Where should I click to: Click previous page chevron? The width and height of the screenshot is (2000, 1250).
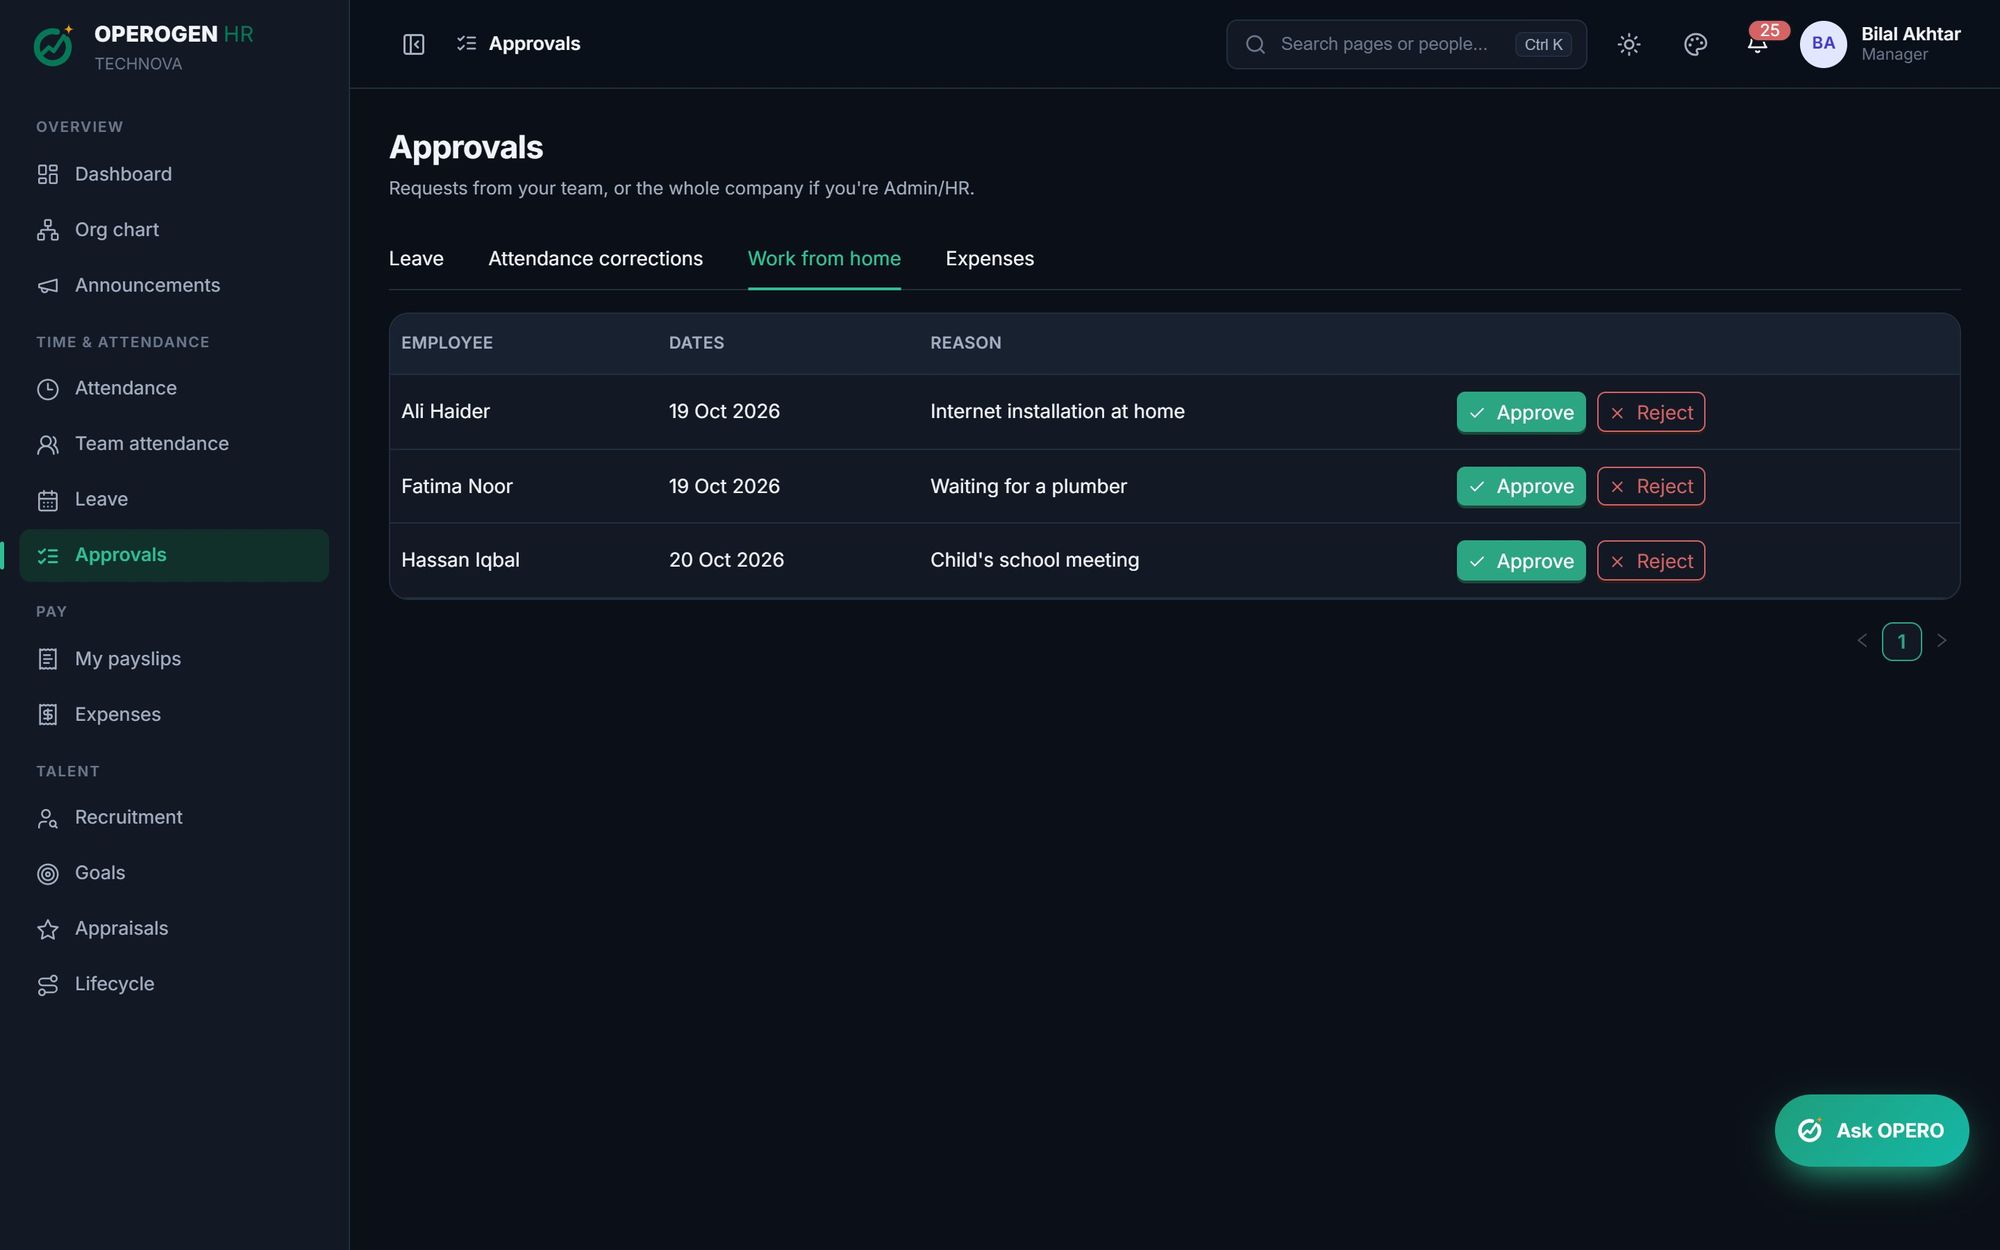[1862, 641]
